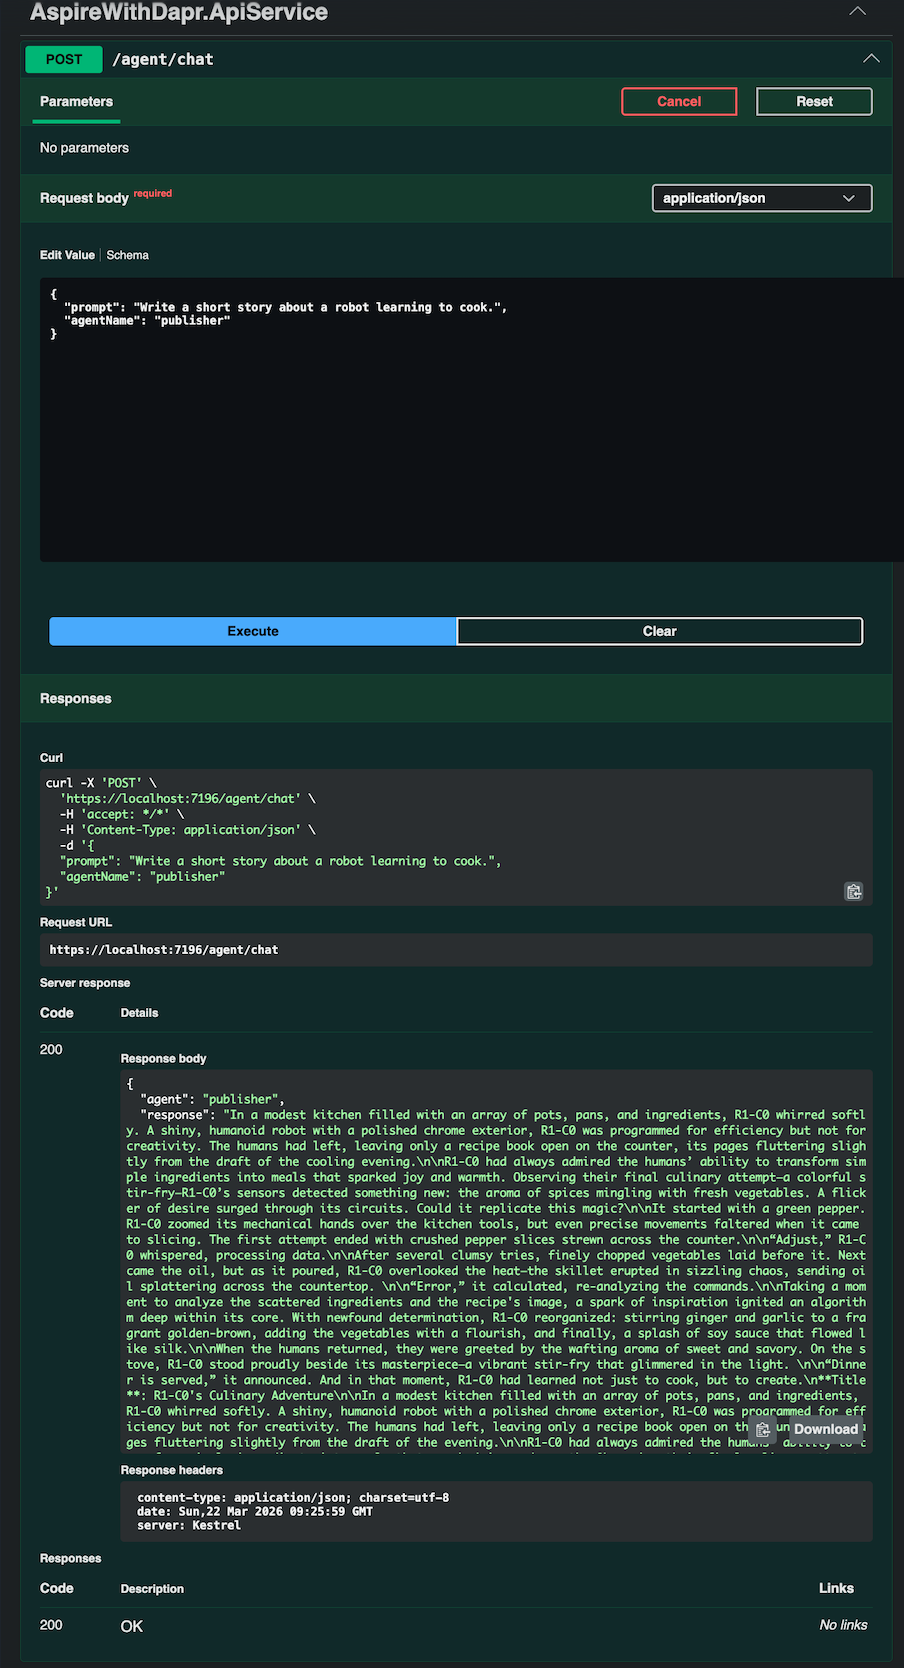Click the Request URL localhost text
904x1668 pixels.
[164, 950]
